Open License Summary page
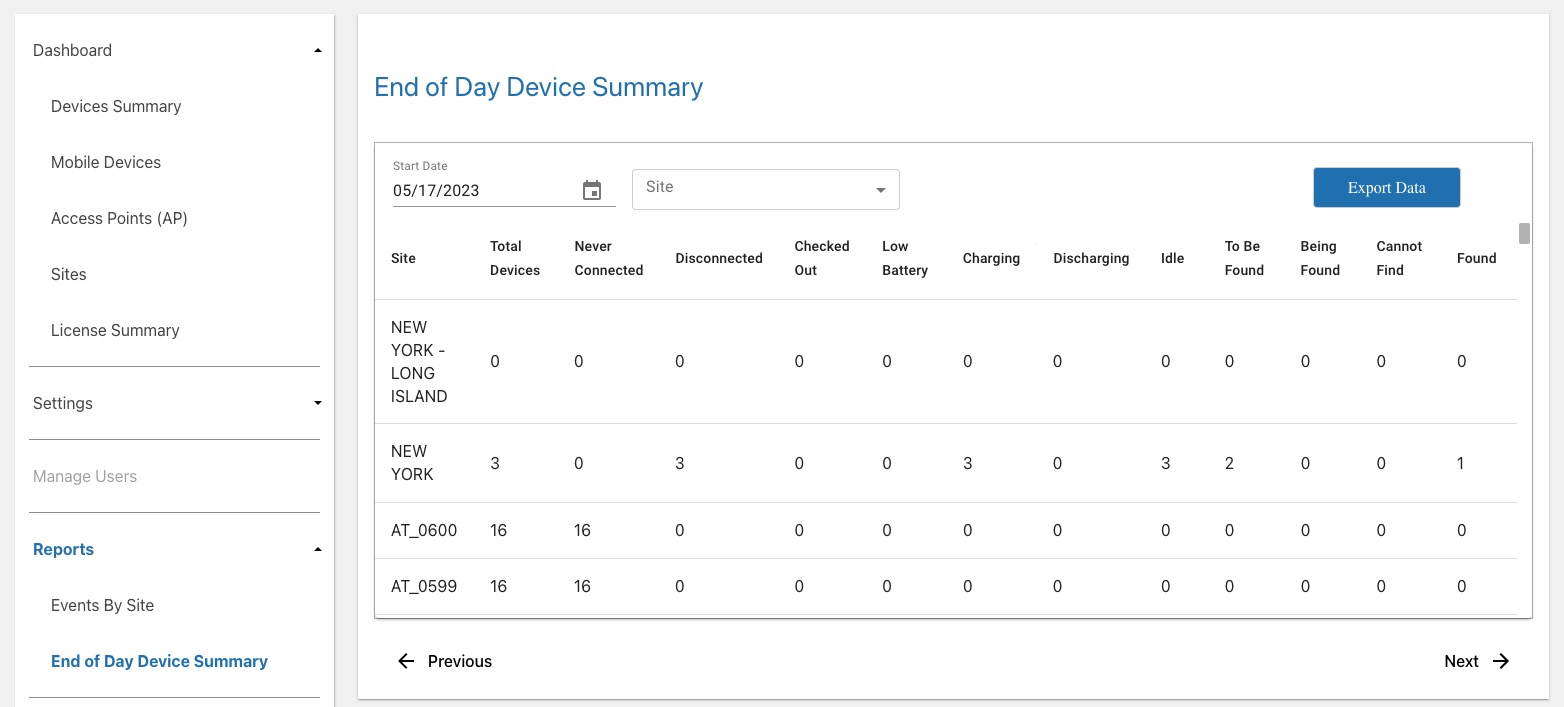Image resolution: width=1564 pixels, height=707 pixels. [x=115, y=330]
